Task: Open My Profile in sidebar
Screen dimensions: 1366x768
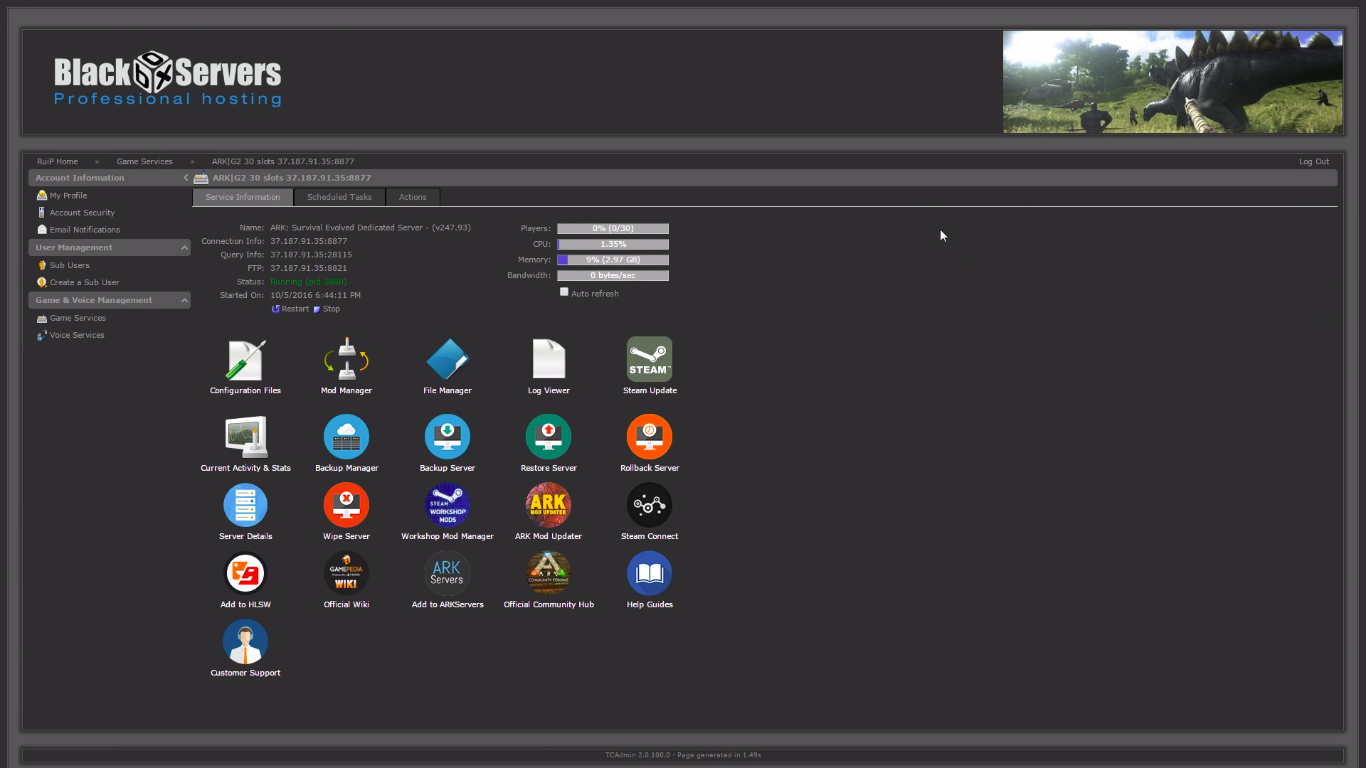Action: pyautogui.click(x=68, y=196)
